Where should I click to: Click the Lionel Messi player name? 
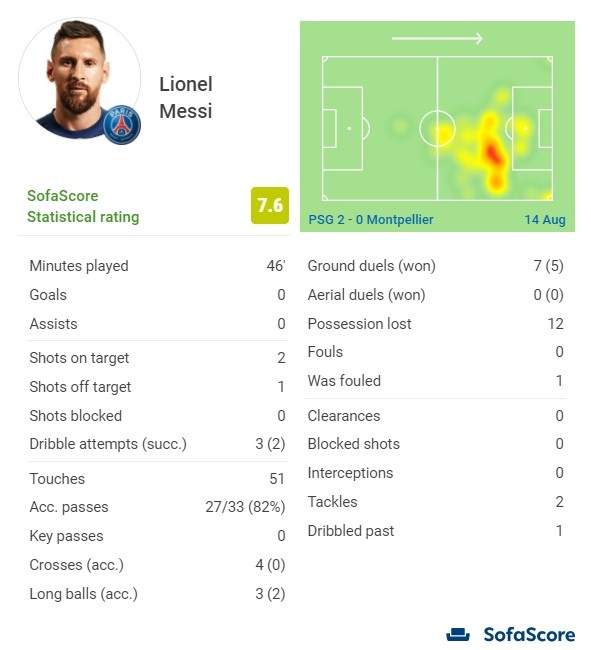[x=186, y=98]
